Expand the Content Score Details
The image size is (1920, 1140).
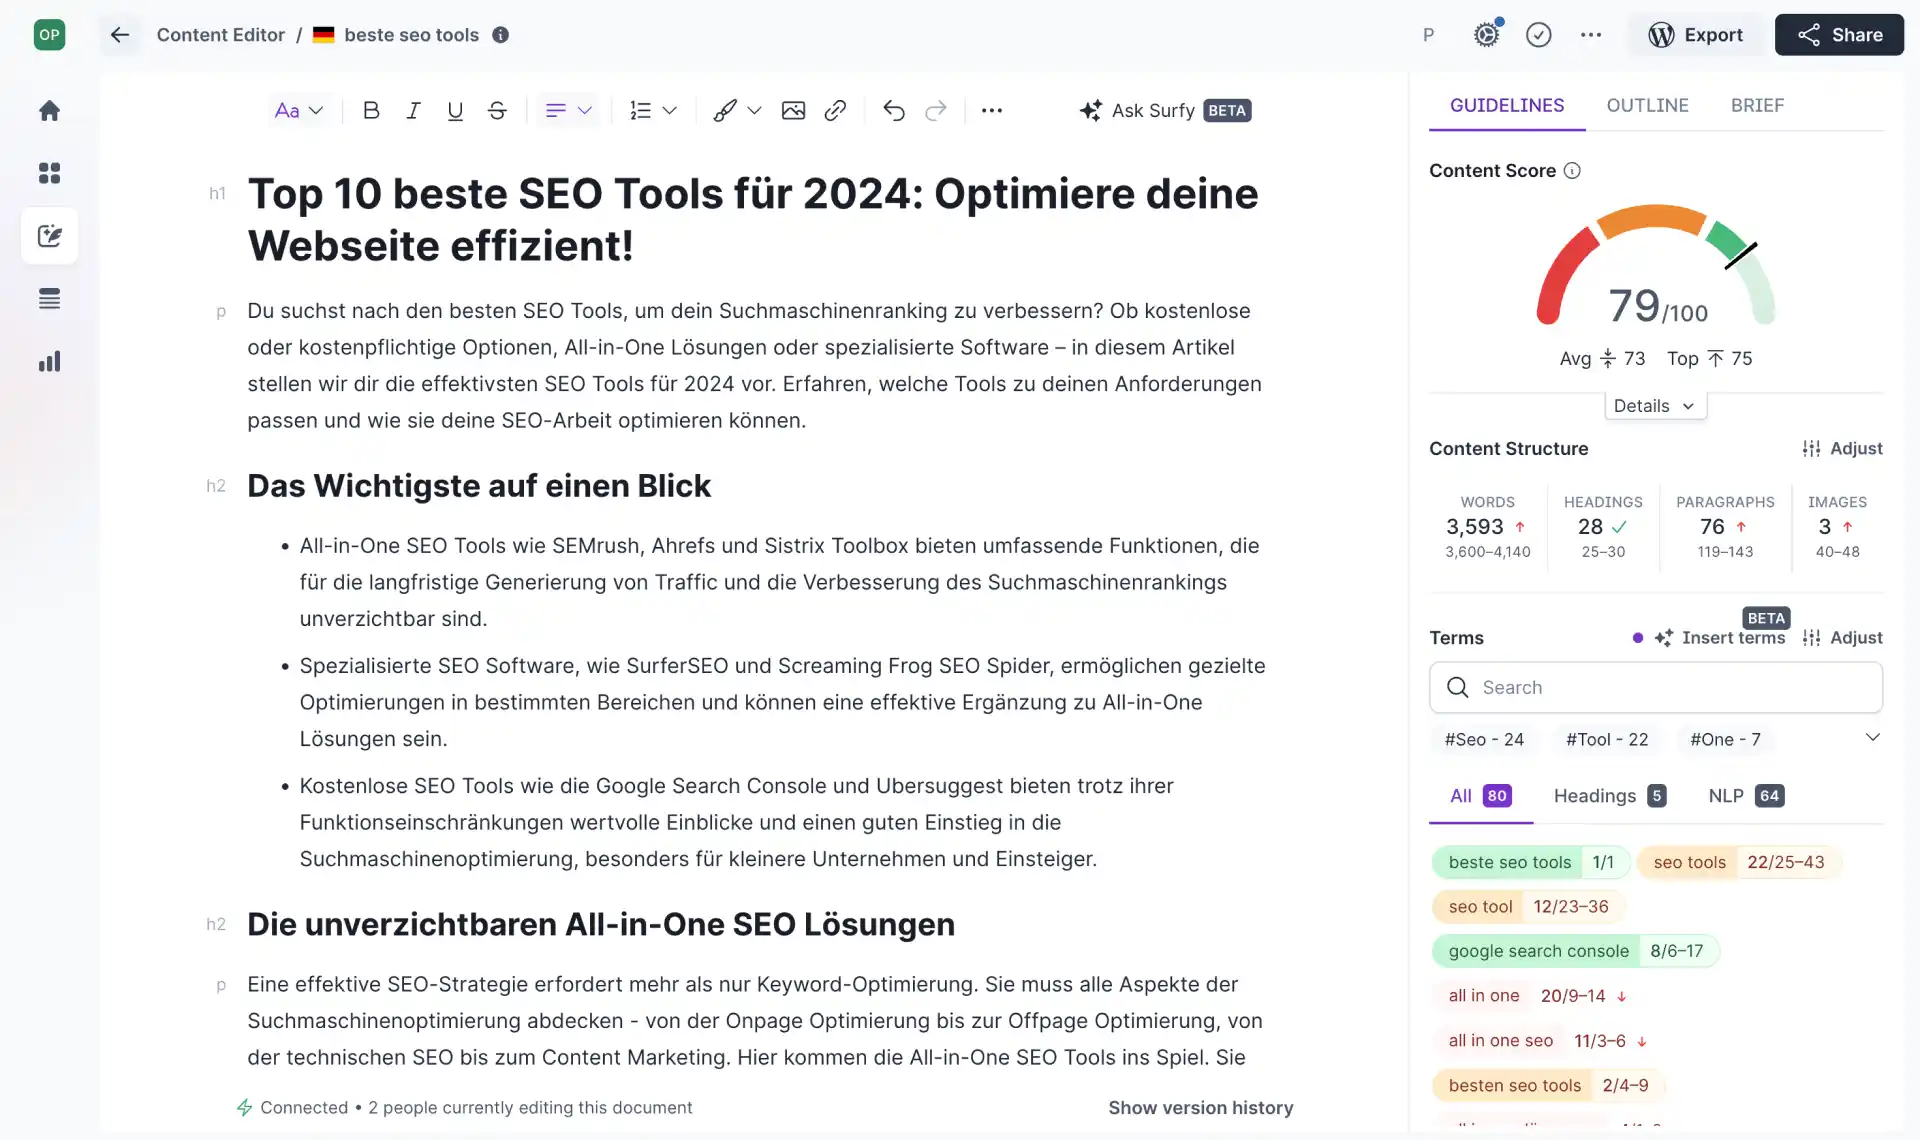point(1655,406)
